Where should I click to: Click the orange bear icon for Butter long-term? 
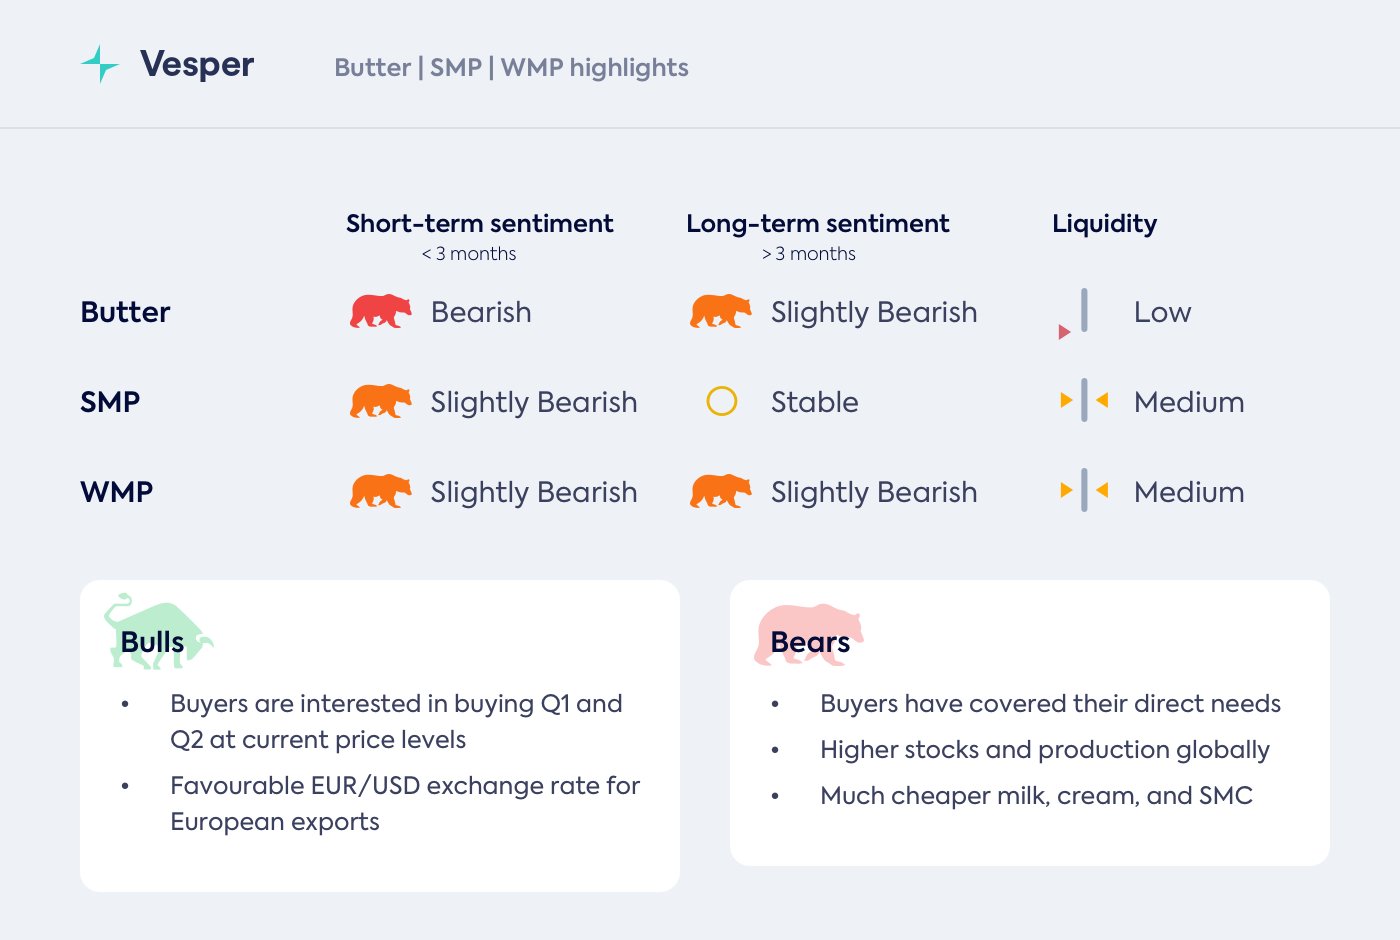[721, 312]
